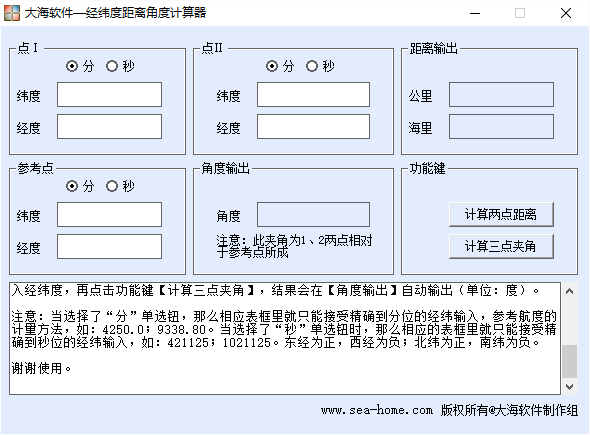Click the 计算三点夹角 button

pyautogui.click(x=501, y=246)
